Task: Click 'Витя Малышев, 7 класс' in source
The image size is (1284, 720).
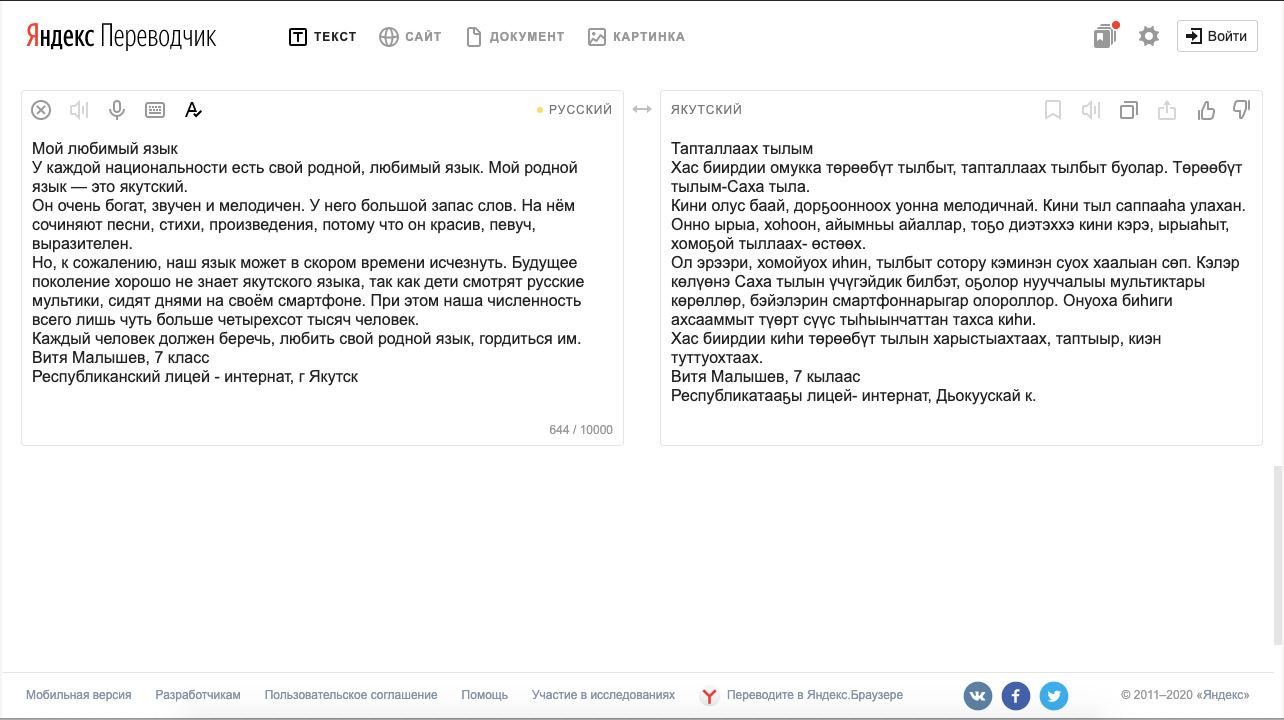Action: 120,358
